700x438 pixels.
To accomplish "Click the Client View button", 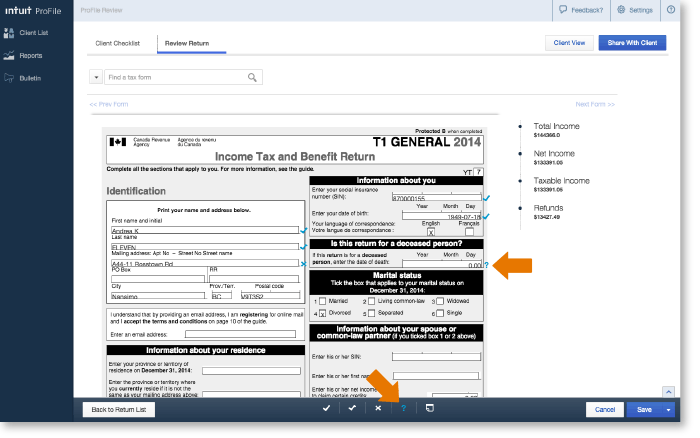I will (x=569, y=43).
